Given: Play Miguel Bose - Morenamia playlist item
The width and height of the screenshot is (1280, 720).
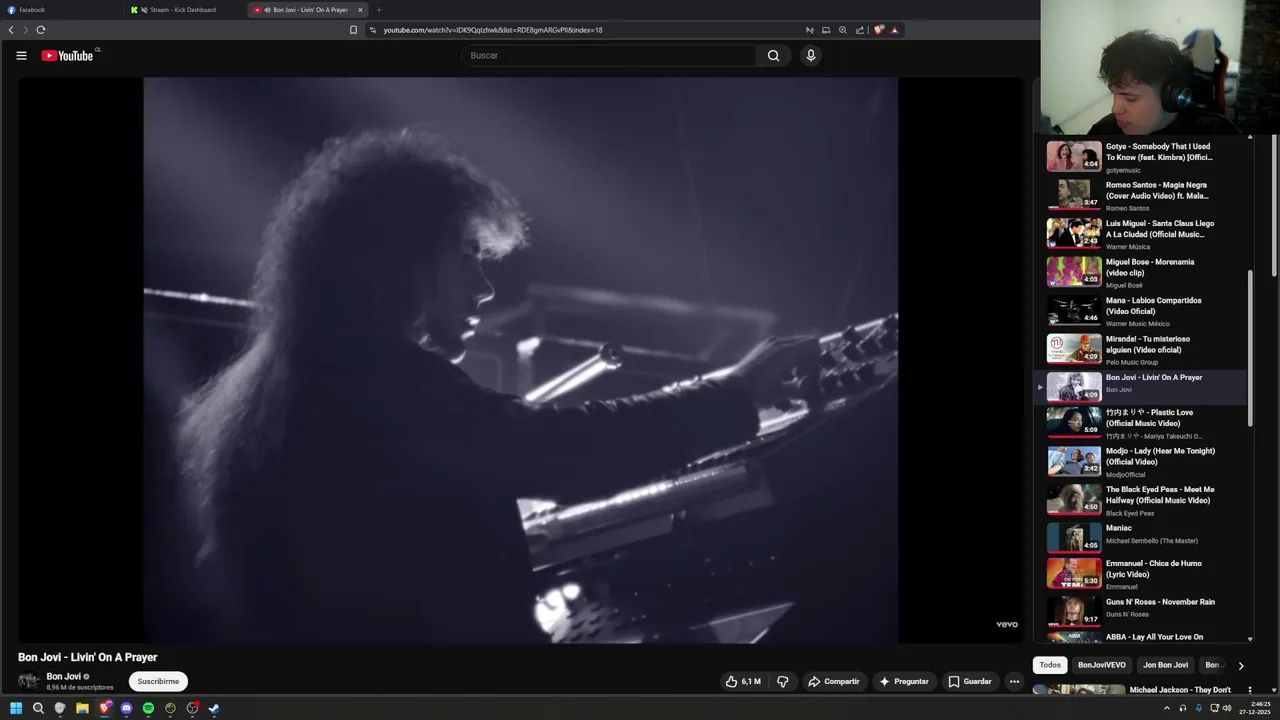Looking at the screenshot, I should [x=1140, y=272].
